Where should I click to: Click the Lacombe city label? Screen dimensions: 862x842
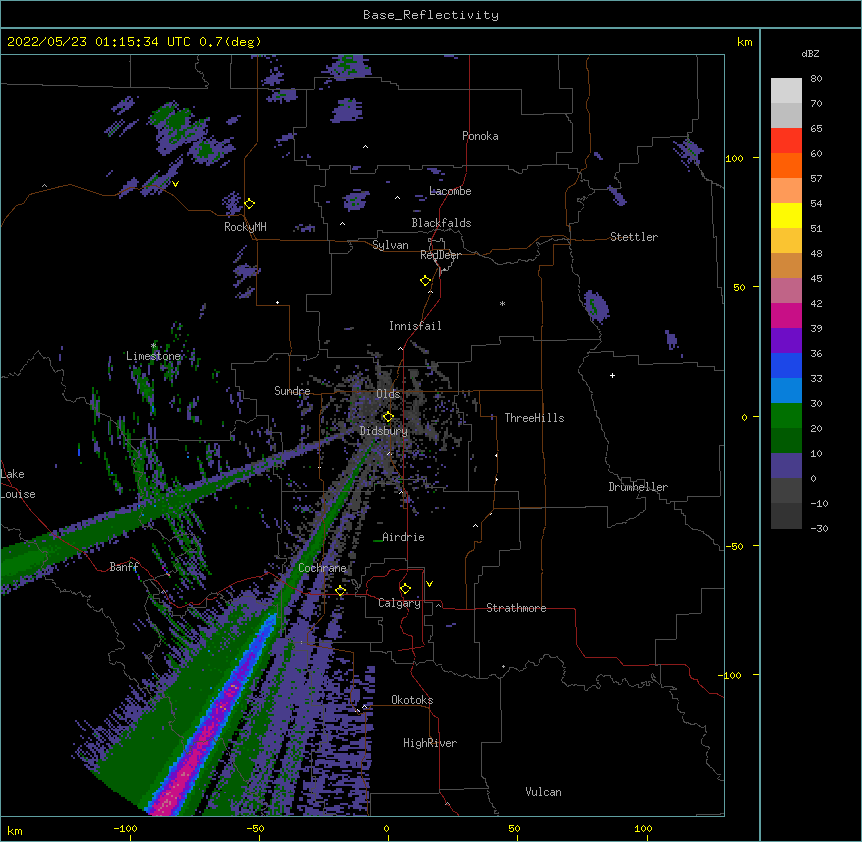[x=450, y=191]
